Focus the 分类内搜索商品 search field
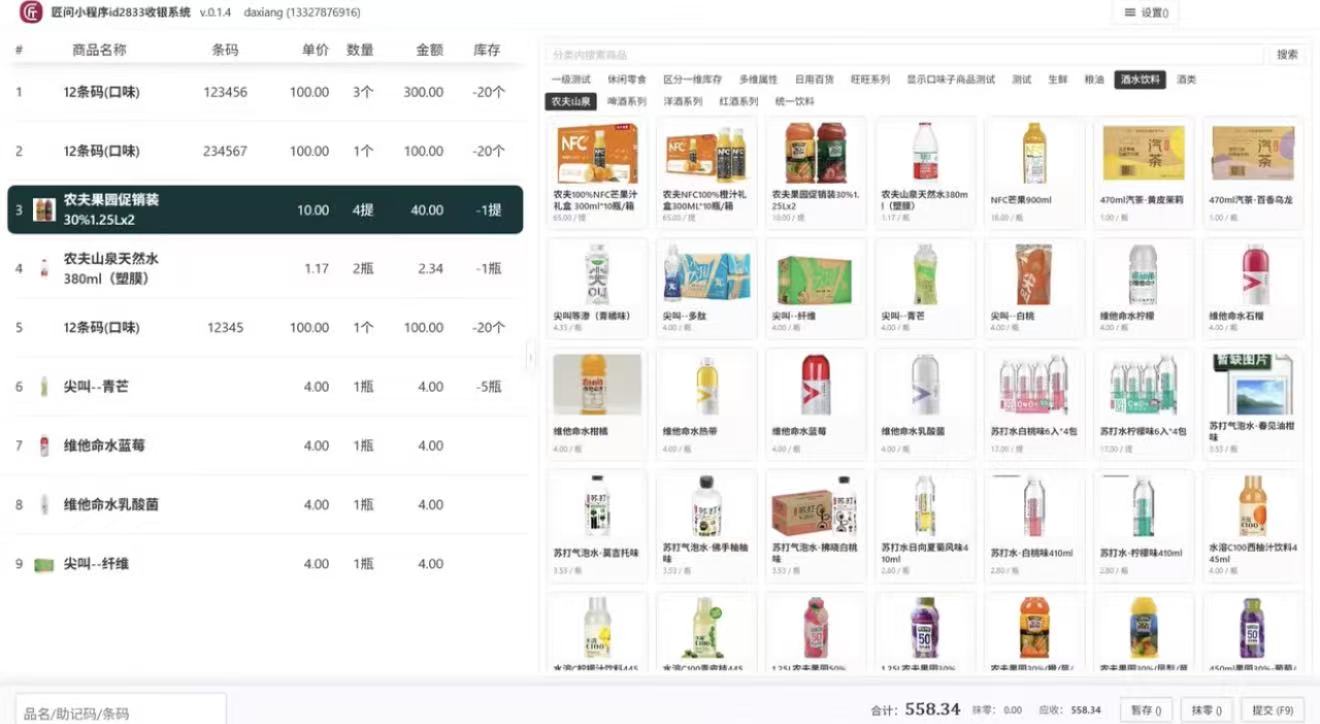1320x724 pixels. (x=905, y=55)
